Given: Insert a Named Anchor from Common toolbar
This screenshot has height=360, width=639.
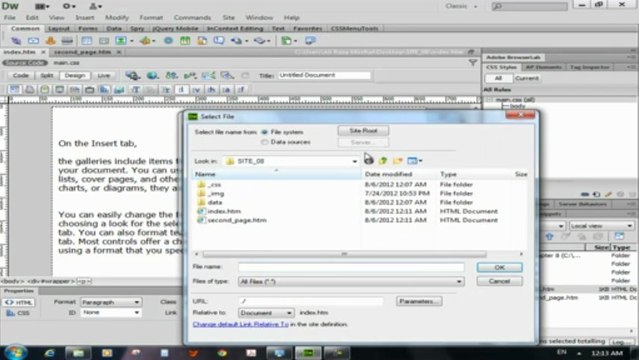Looking at the screenshot, I should (x=50, y=41).
